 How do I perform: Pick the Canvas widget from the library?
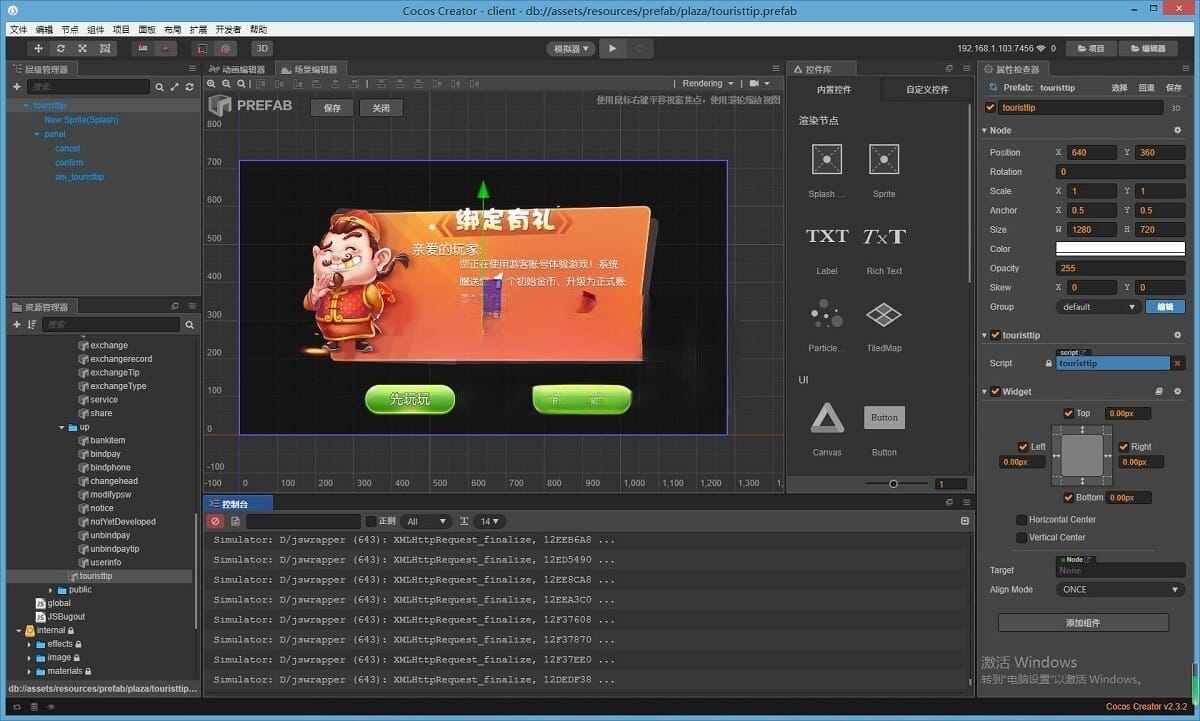click(826, 418)
